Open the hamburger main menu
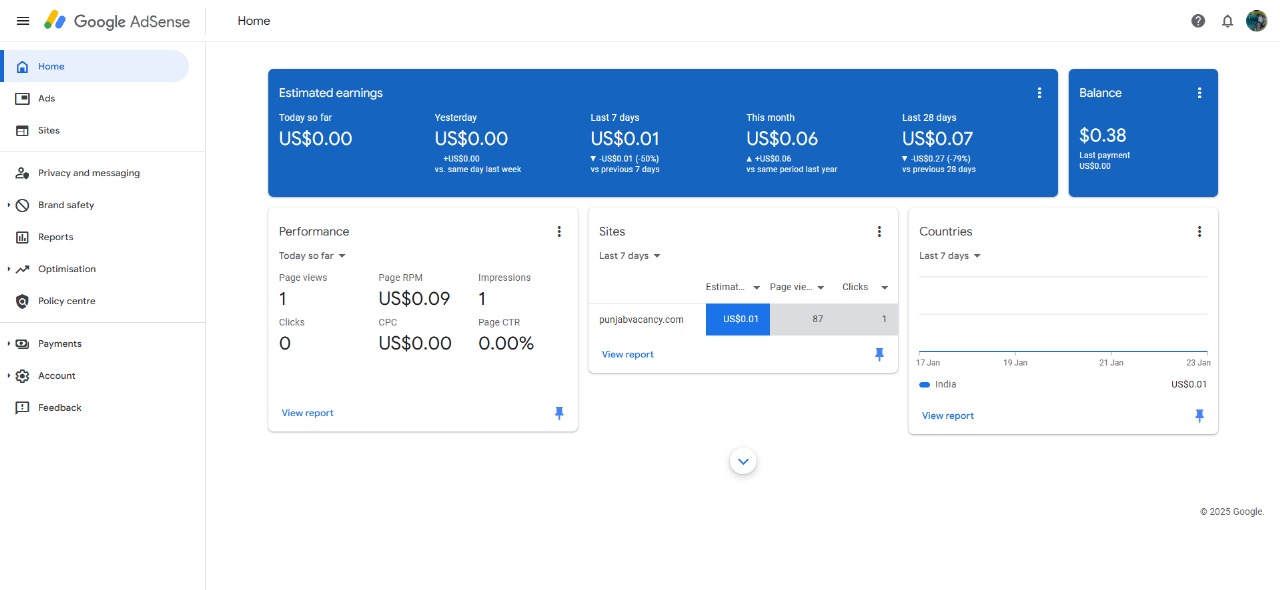Viewport: 1280px width, 590px height. 23,21
